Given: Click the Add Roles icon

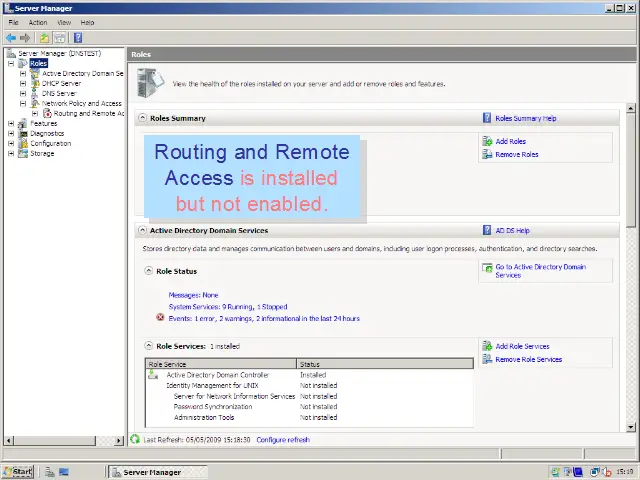Looking at the screenshot, I should (x=487, y=141).
